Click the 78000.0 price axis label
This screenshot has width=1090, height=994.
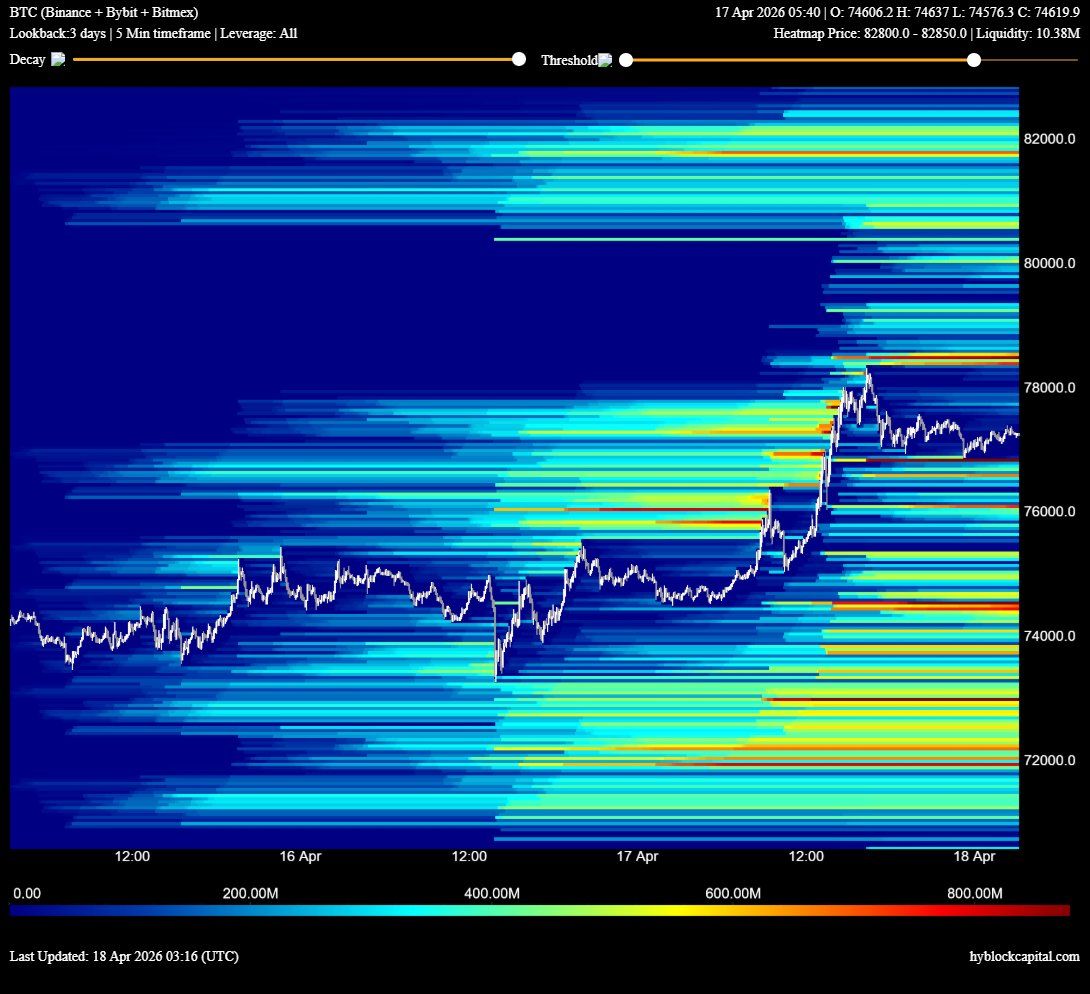pyautogui.click(x=1049, y=388)
